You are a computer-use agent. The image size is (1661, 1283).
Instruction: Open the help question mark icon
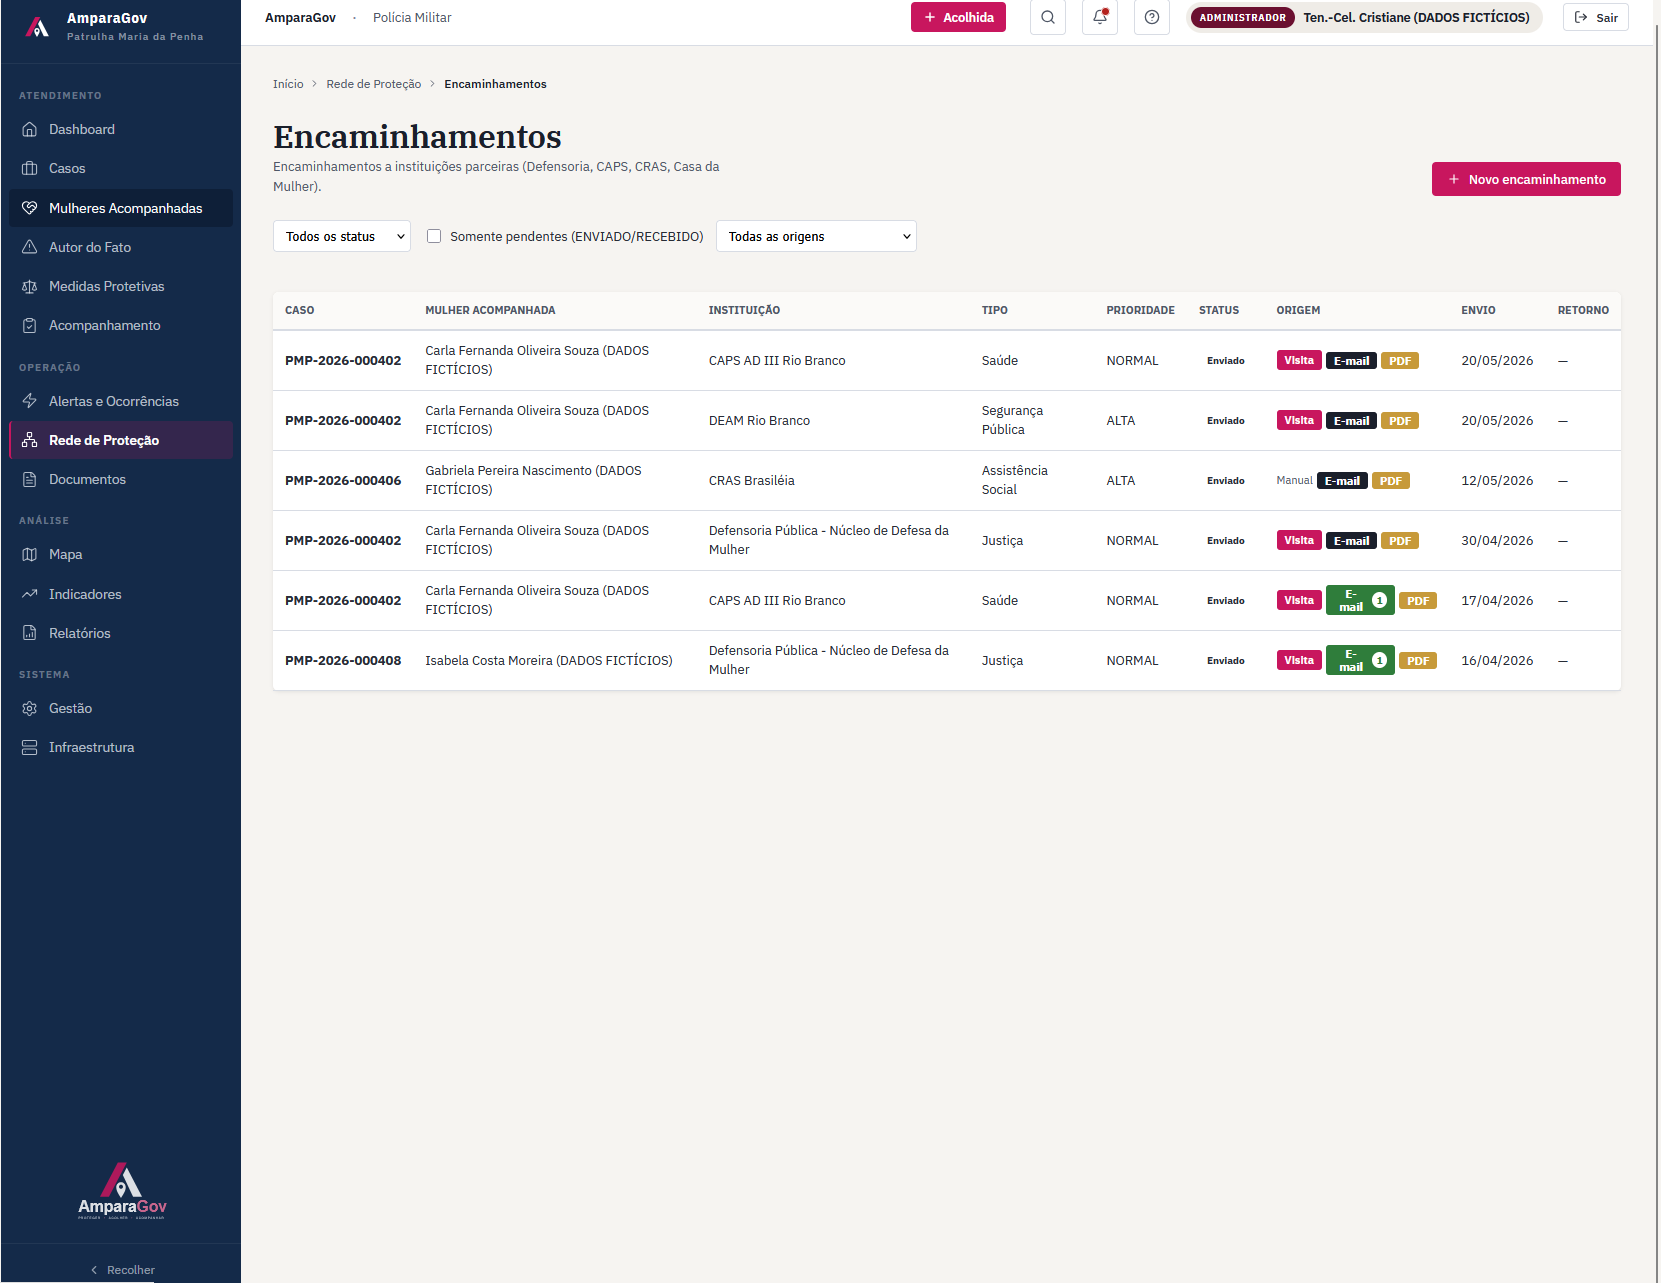[x=1151, y=17]
